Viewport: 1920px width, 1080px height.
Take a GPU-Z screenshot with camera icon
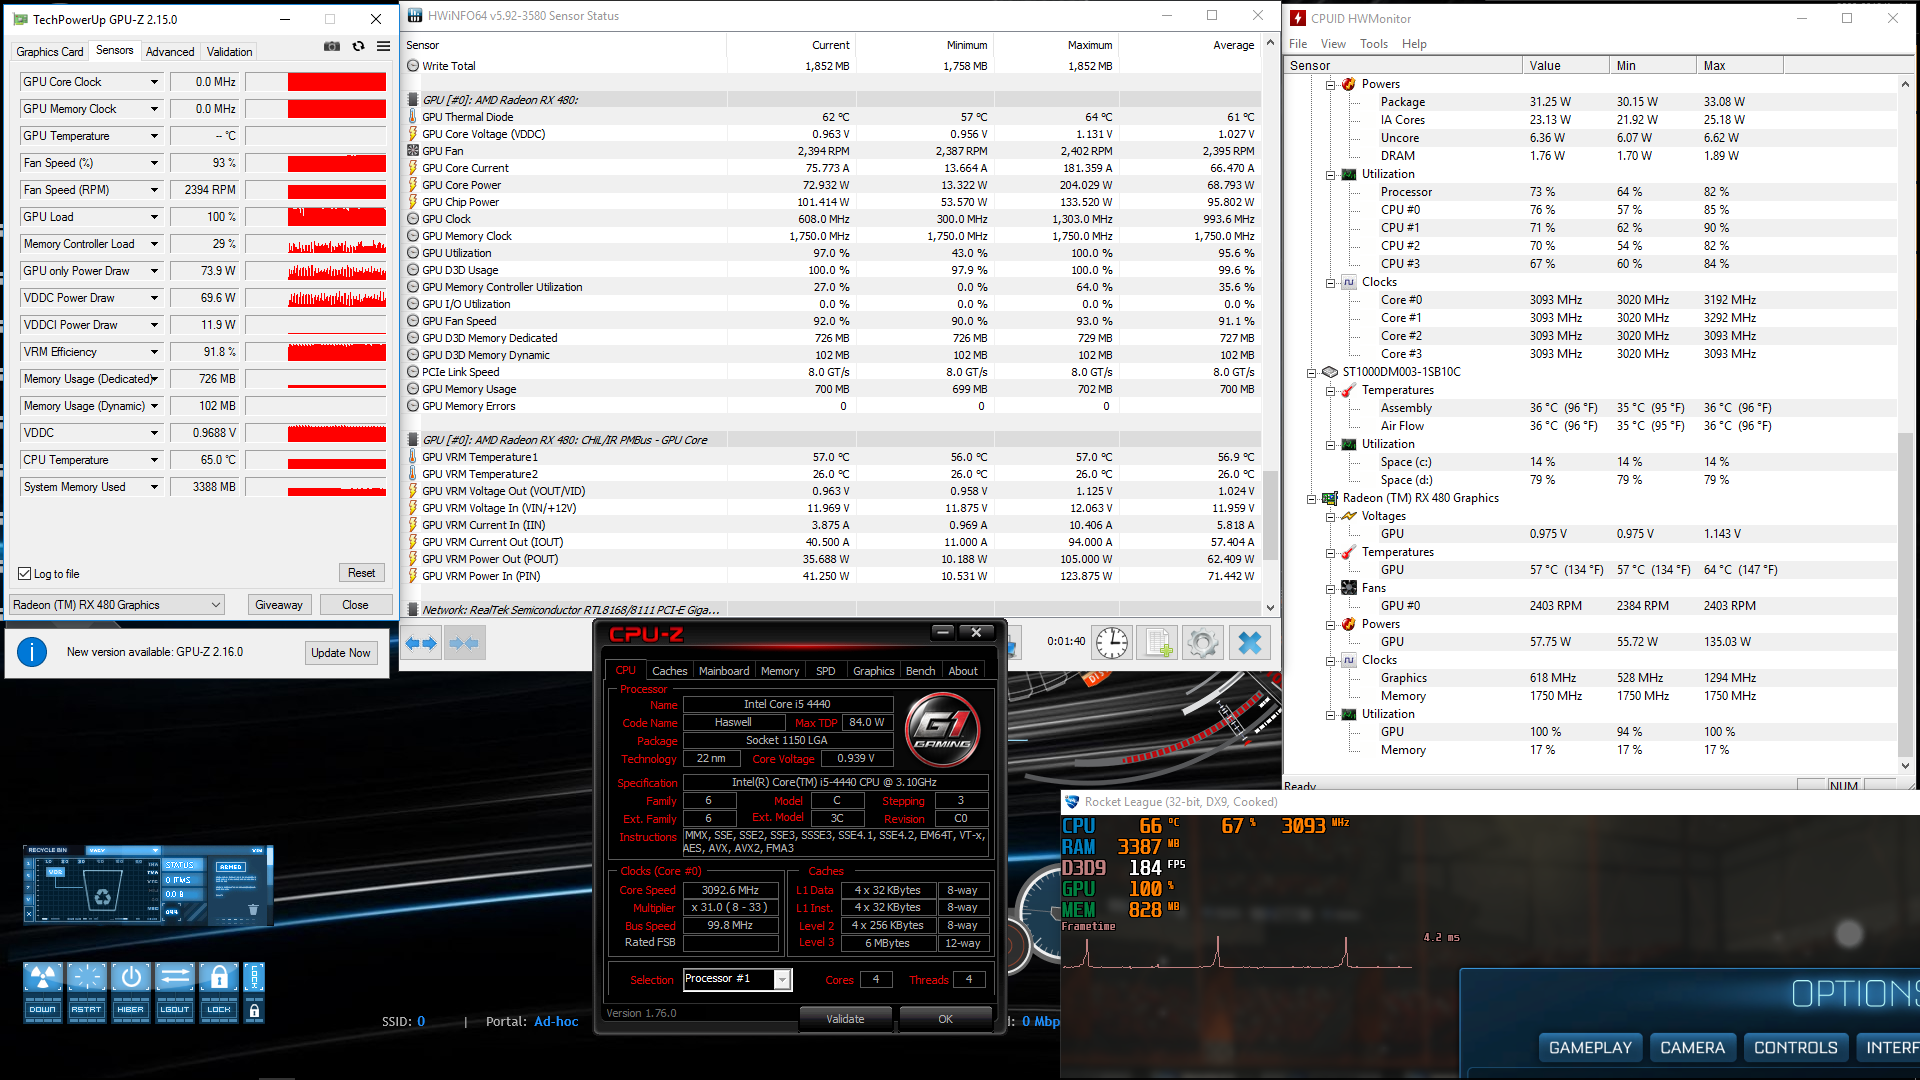[x=332, y=46]
